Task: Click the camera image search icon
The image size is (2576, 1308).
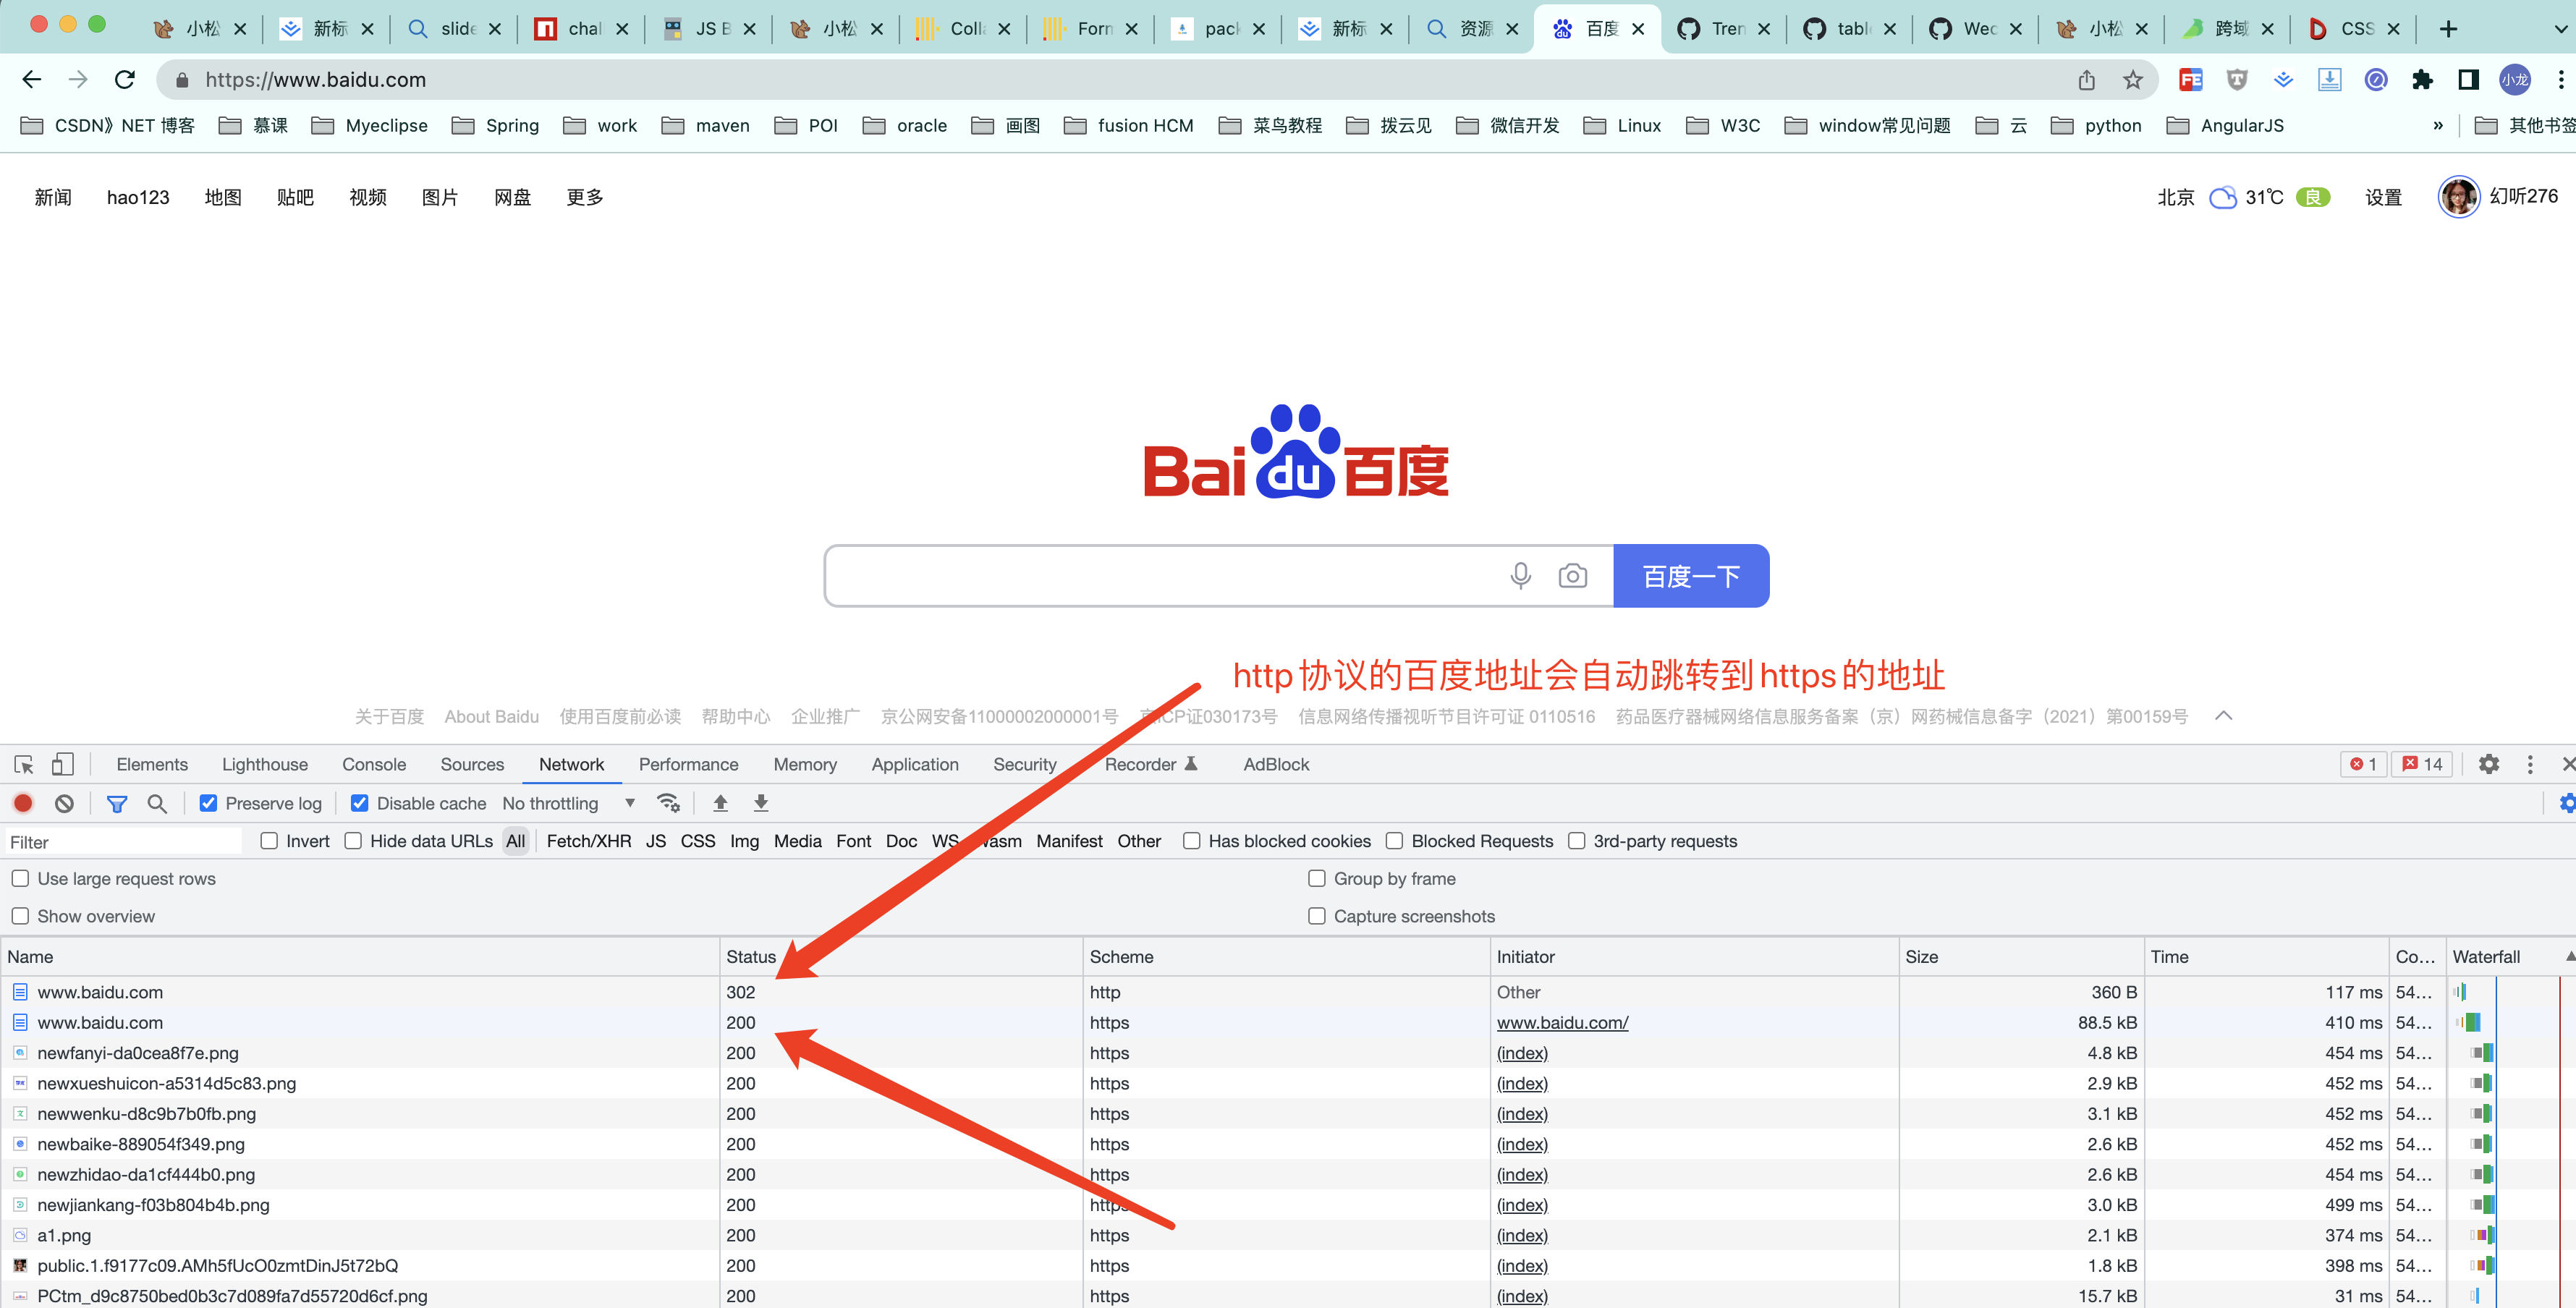Action: click(1572, 576)
